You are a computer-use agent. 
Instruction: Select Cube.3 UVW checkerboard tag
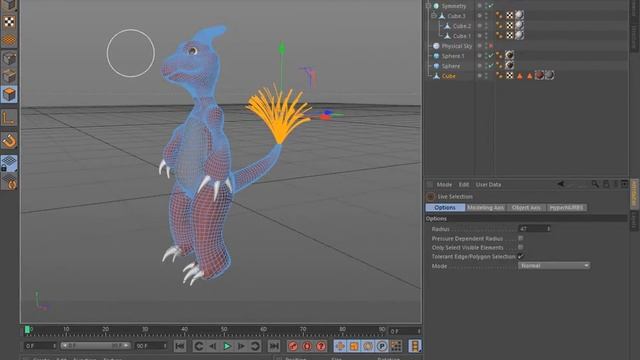click(509, 16)
